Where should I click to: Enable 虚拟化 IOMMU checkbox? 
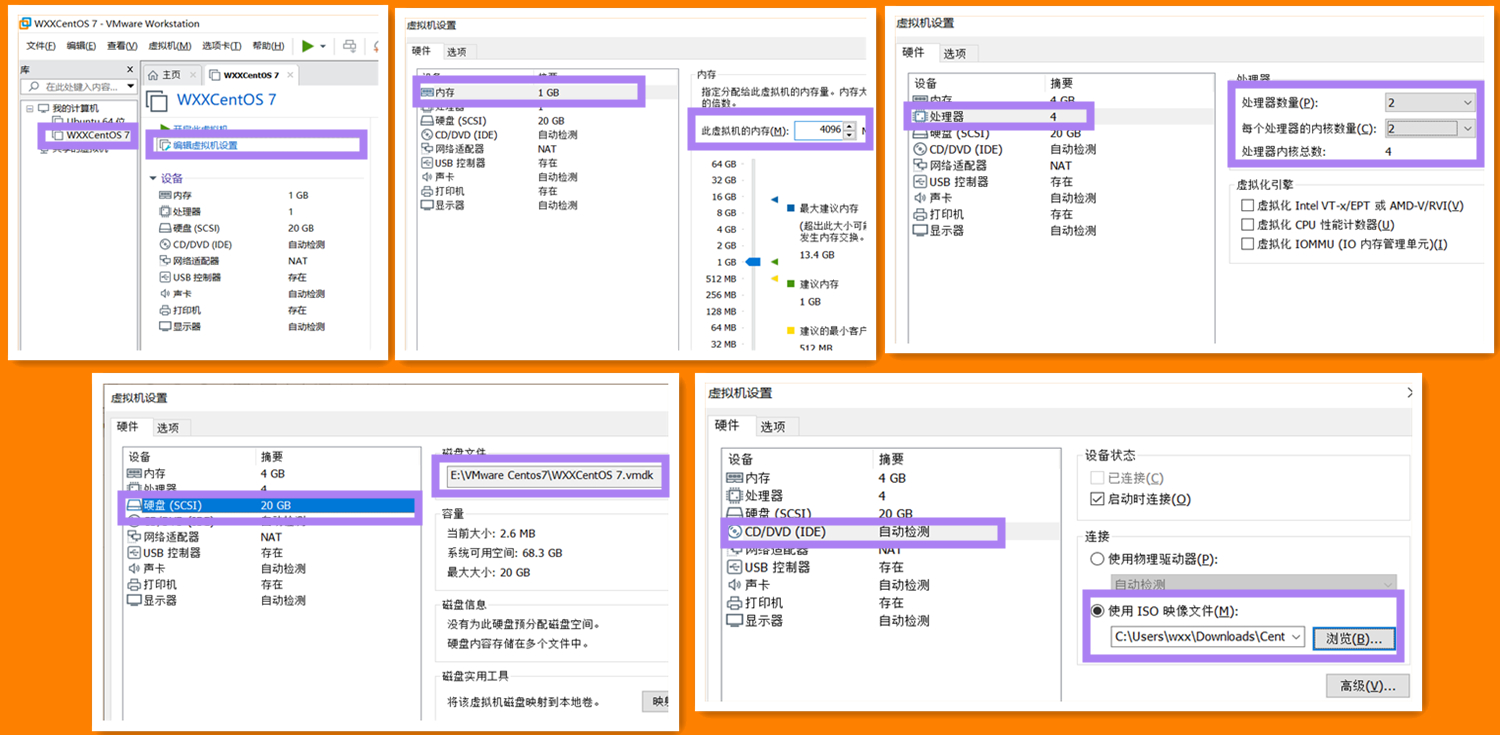pyautogui.click(x=1247, y=244)
